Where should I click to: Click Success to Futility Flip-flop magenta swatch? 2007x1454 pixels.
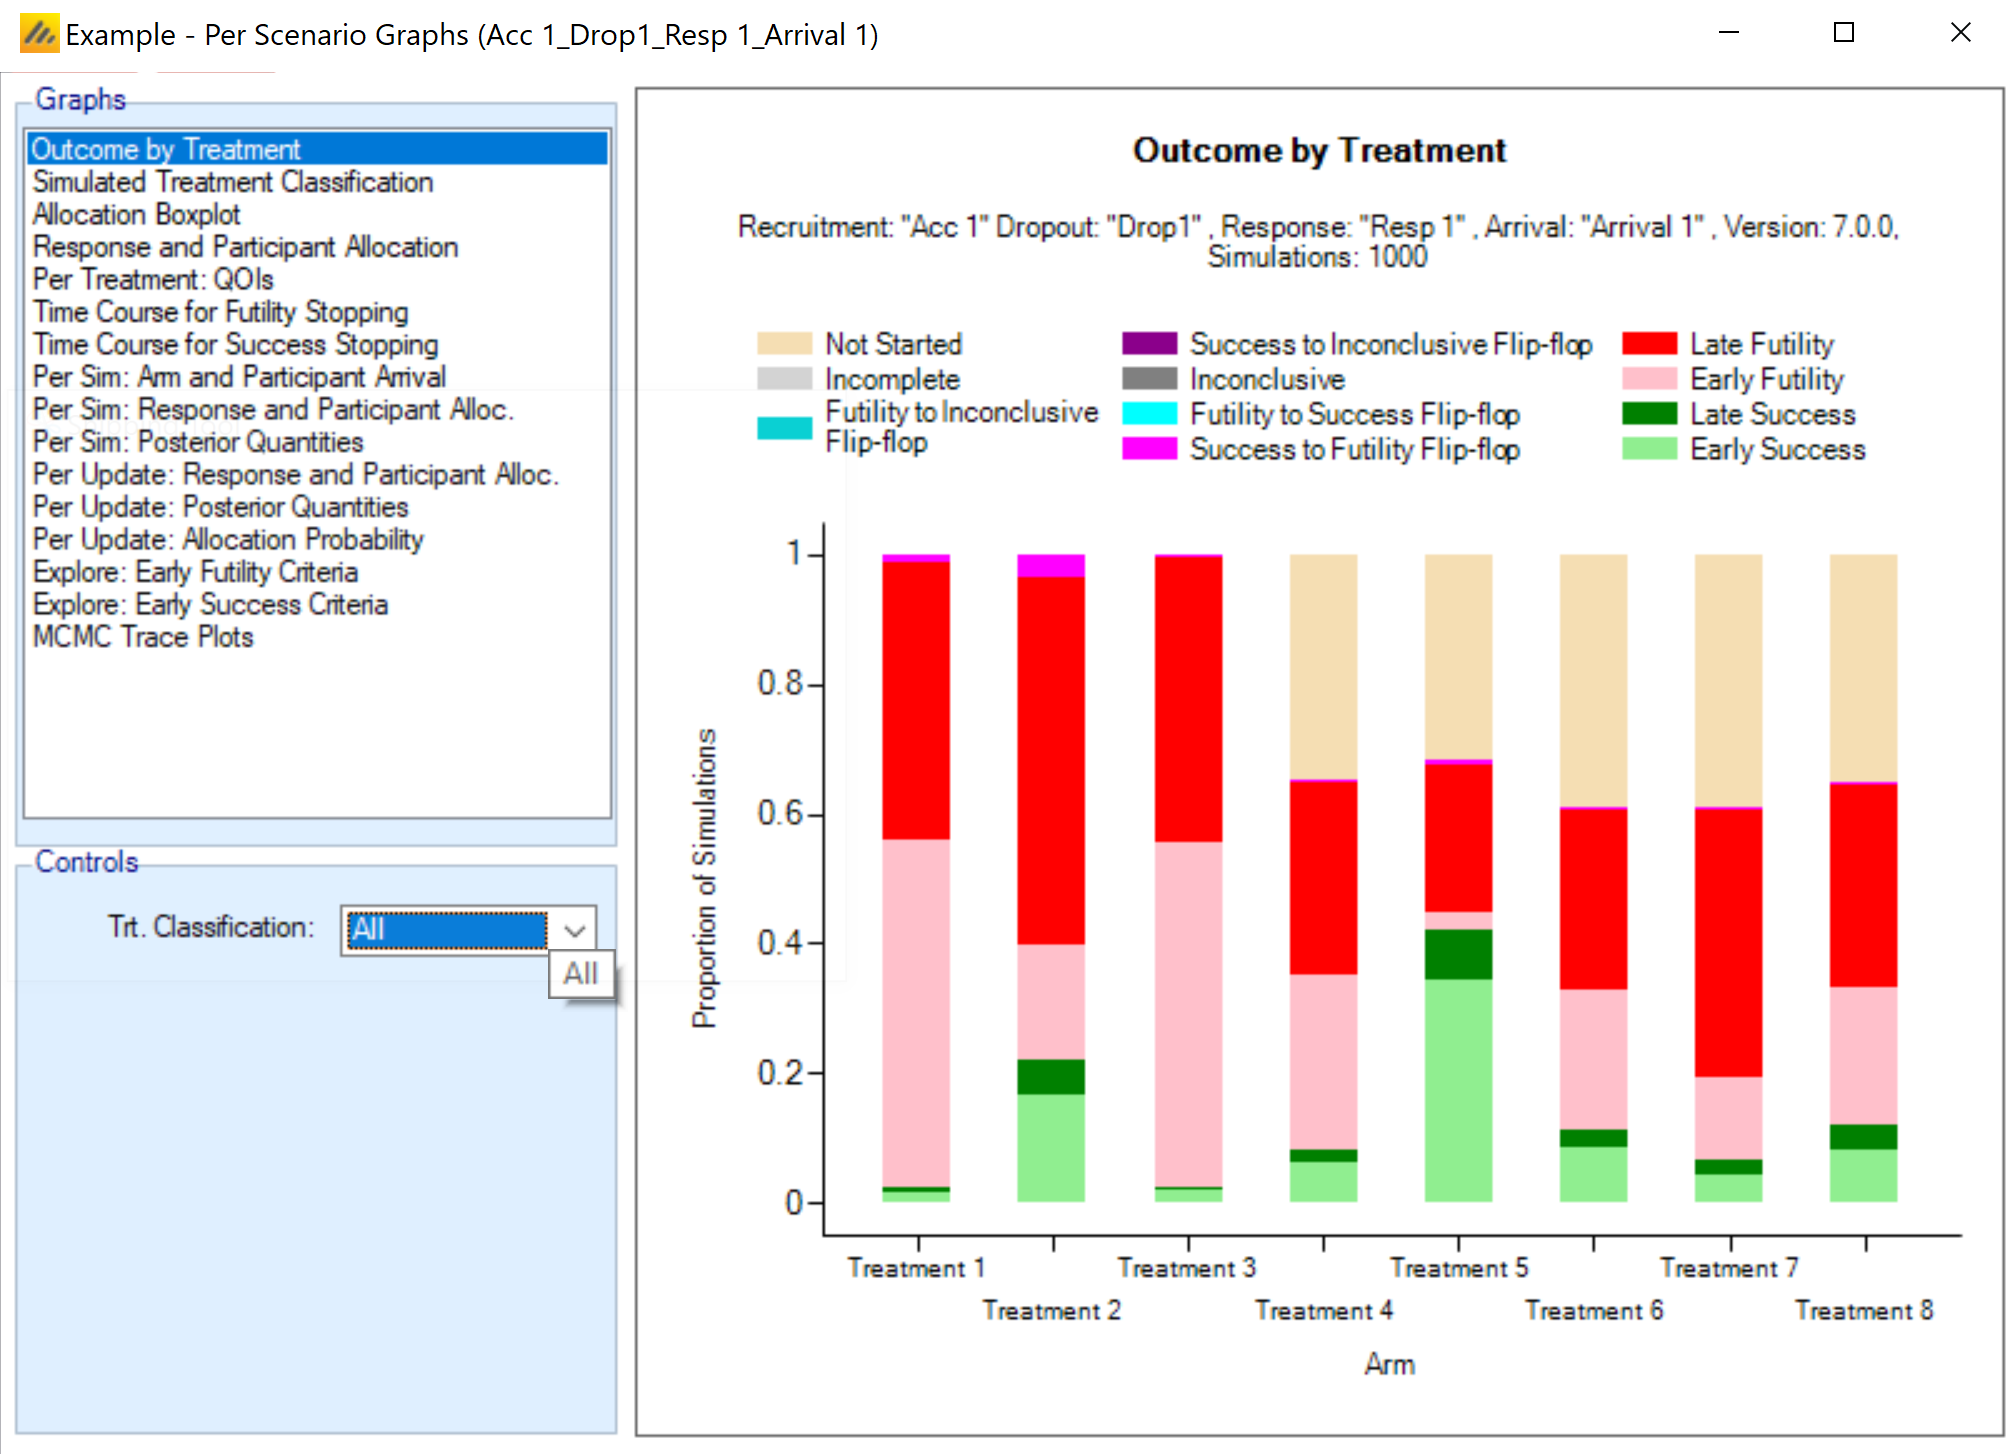coord(1149,449)
